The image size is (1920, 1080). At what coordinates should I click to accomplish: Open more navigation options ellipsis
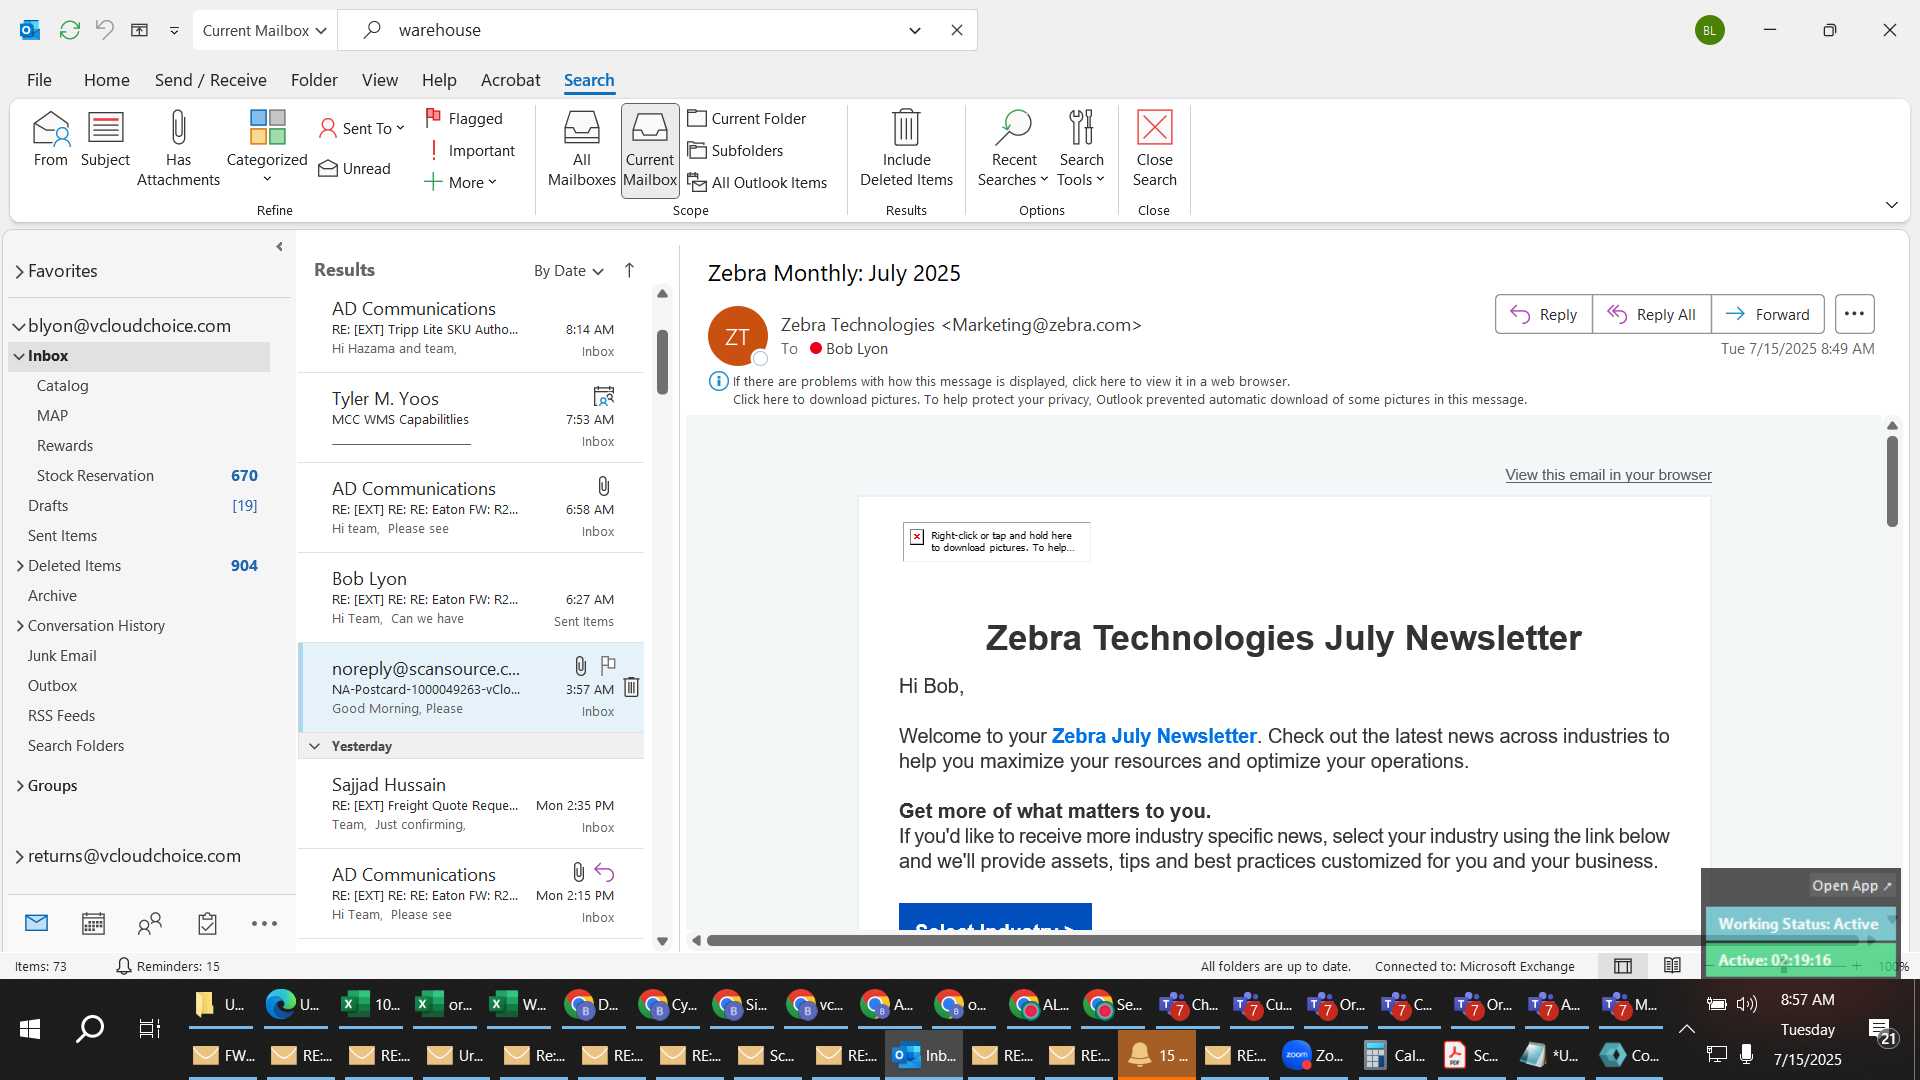[264, 923]
